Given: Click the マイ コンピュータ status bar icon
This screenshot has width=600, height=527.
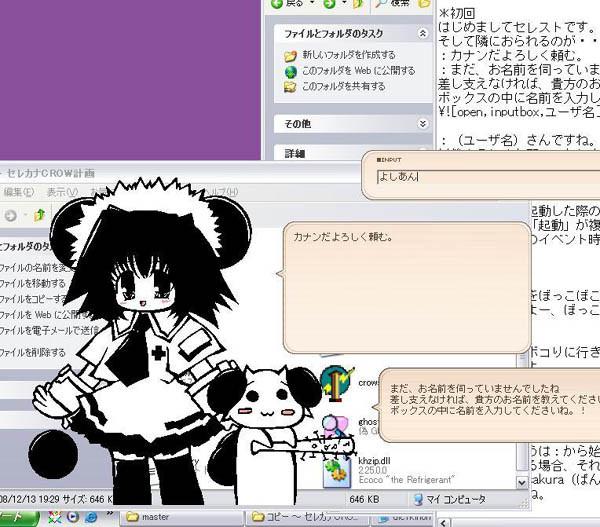Looking at the screenshot, I should tap(418, 499).
